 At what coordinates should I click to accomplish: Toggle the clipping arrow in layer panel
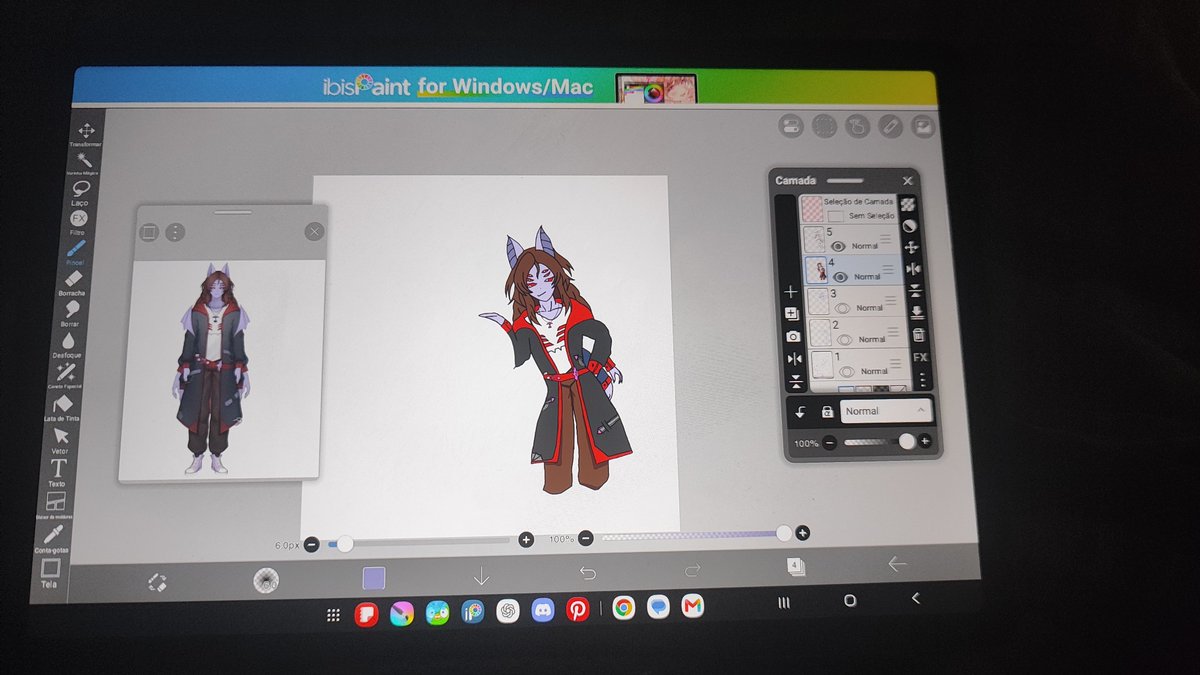[x=801, y=411]
